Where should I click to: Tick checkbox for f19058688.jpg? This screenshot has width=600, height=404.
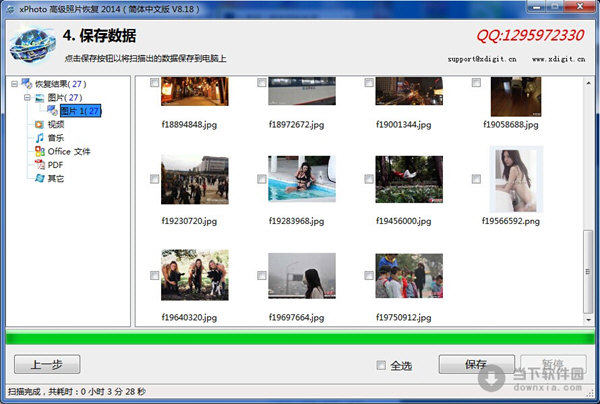click(476, 83)
